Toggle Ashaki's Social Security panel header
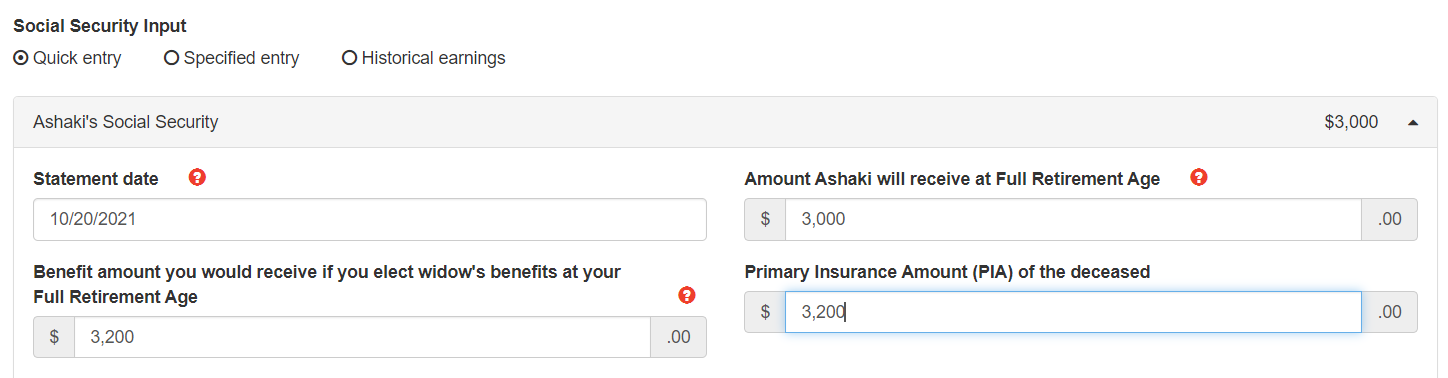The image size is (1448, 378). click(724, 122)
